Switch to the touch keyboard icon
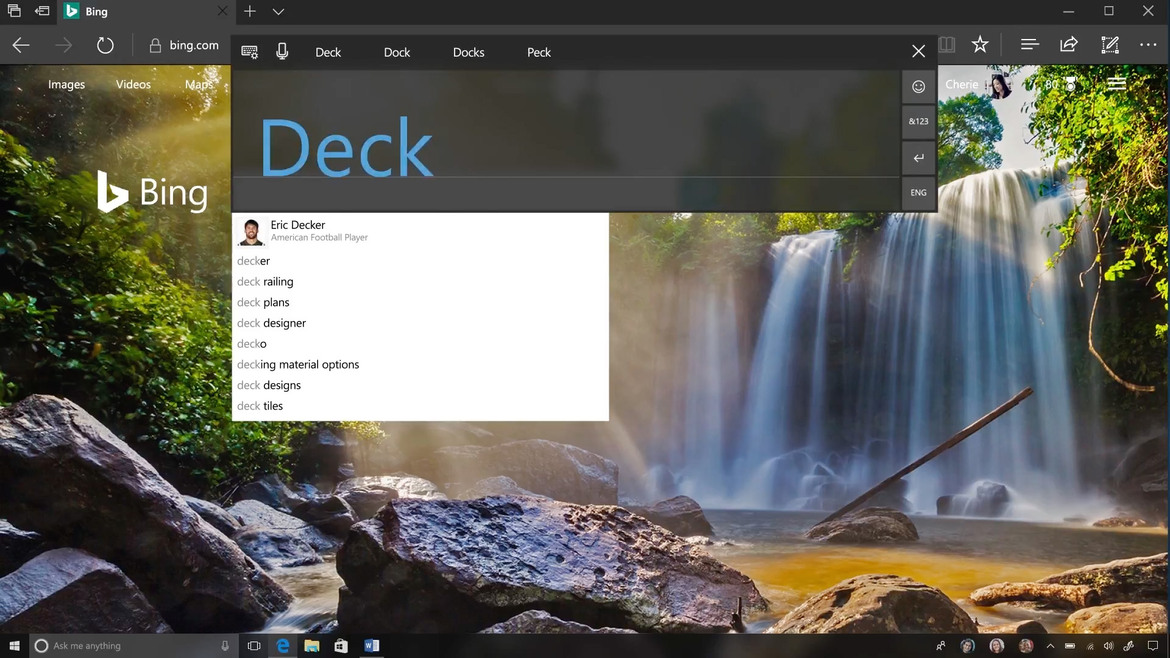1170x658 pixels. click(250, 51)
